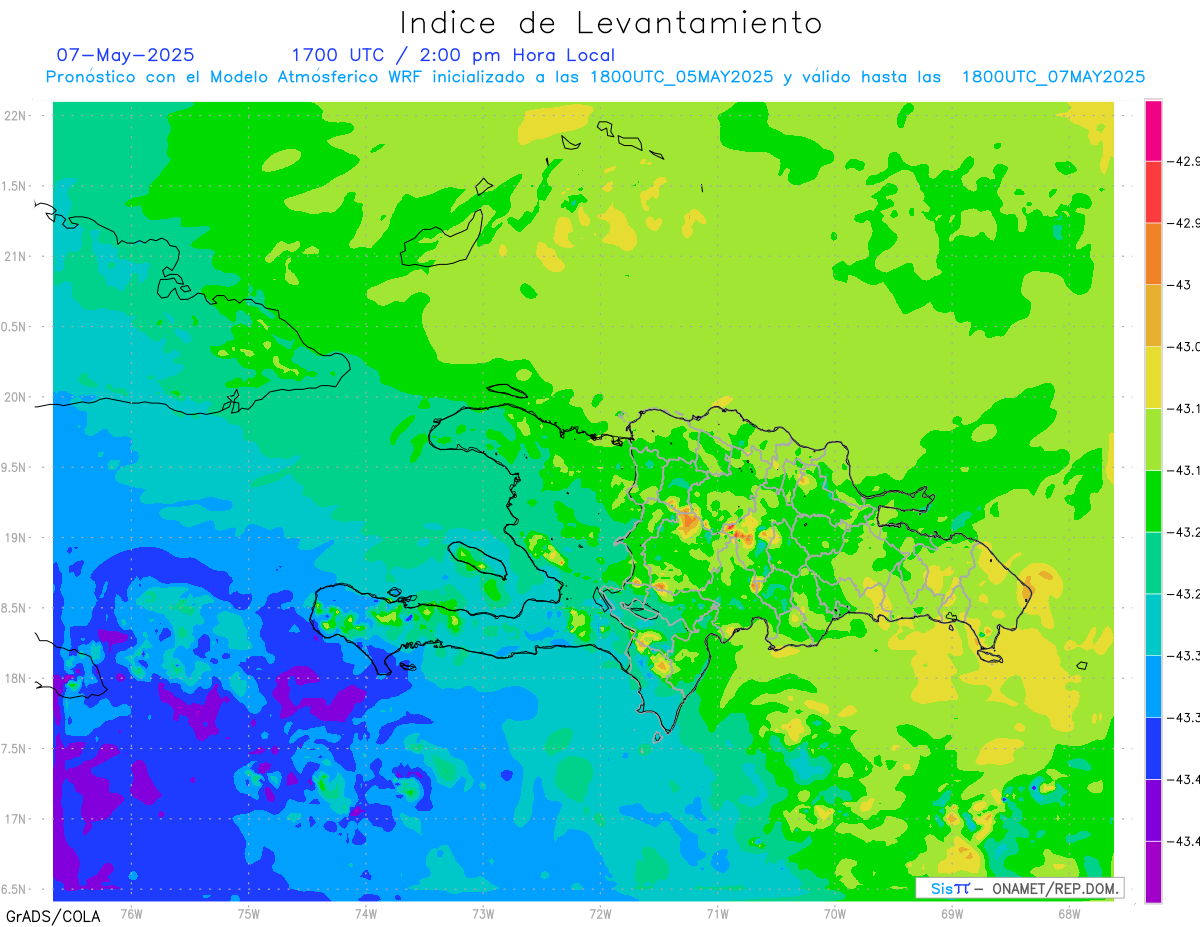The height and width of the screenshot is (927, 1200).
Task: Click the "69W" longitude label
Action: click(952, 913)
